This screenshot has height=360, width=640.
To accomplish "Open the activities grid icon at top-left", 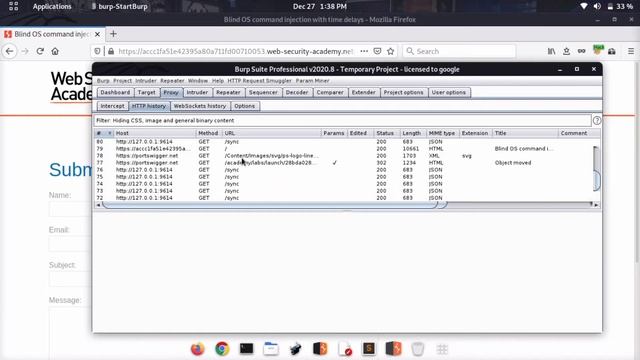I will pyautogui.click(x=13, y=7).
